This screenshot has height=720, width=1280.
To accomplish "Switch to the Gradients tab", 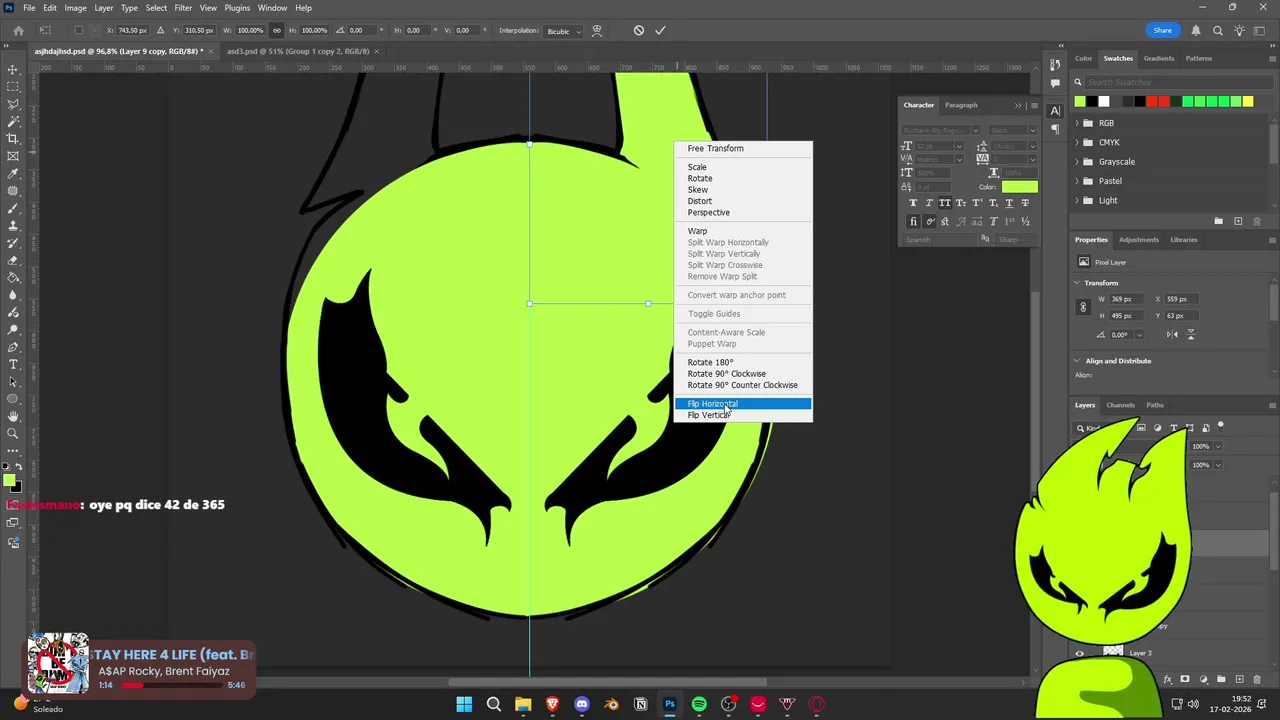I will coord(1159,58).
